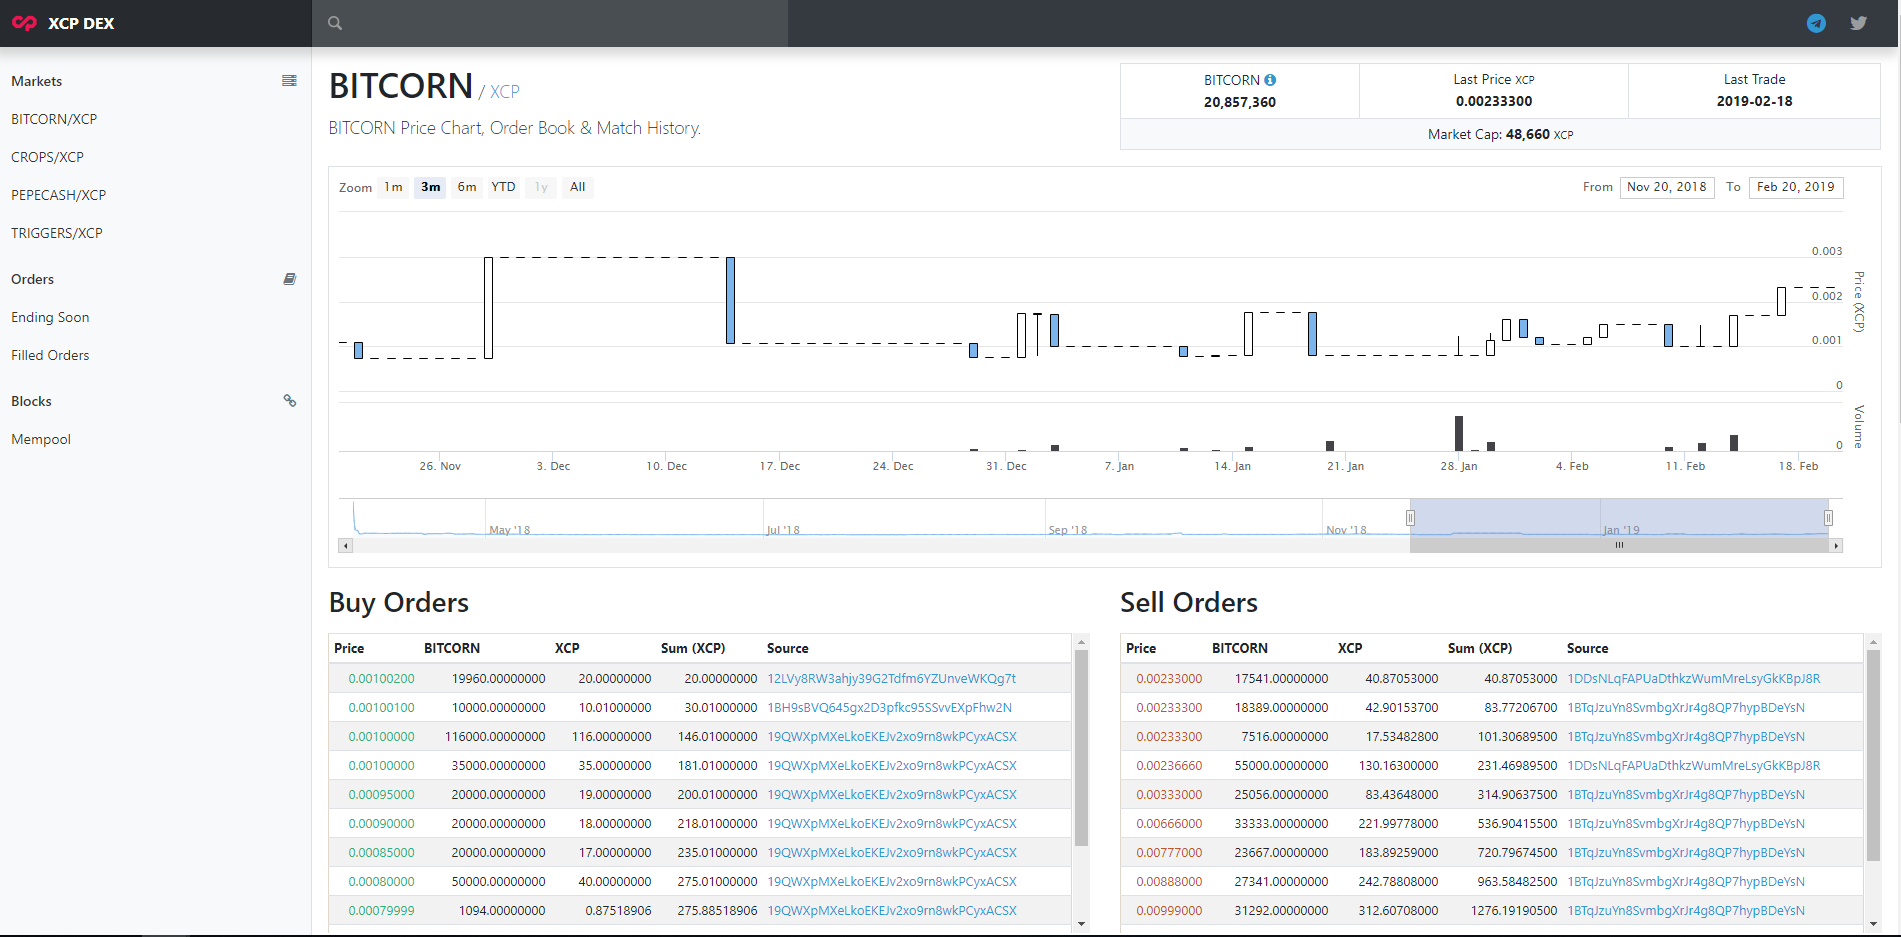Viewport: 1901px width, 937px height.
Task: Select 6m zoom range
Action: point(467,187)
